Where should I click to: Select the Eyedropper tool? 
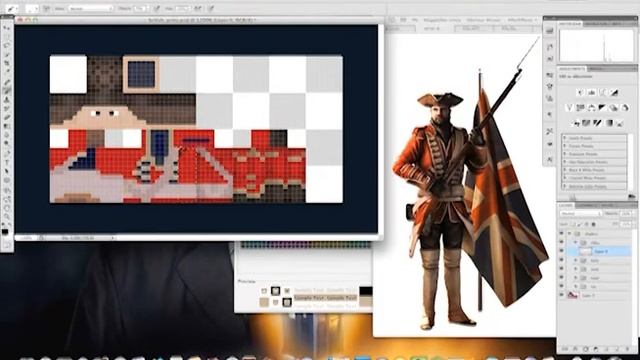point(7,71)
